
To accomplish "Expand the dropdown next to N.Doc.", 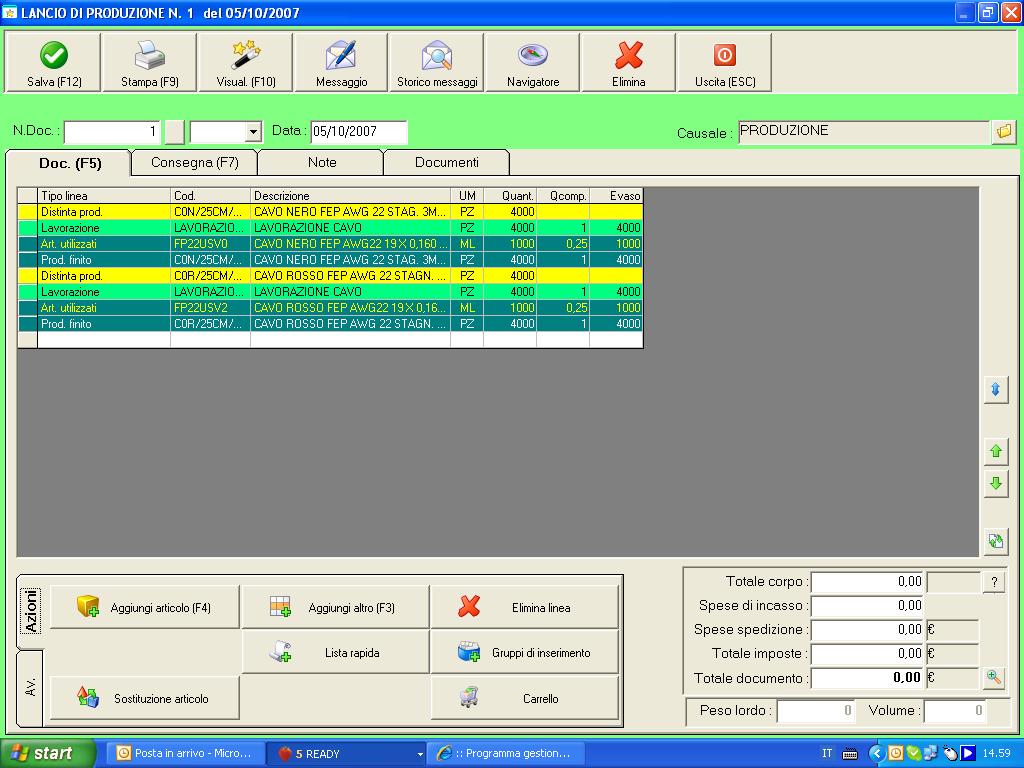I will pyautogui.click(x=253, y=132).
